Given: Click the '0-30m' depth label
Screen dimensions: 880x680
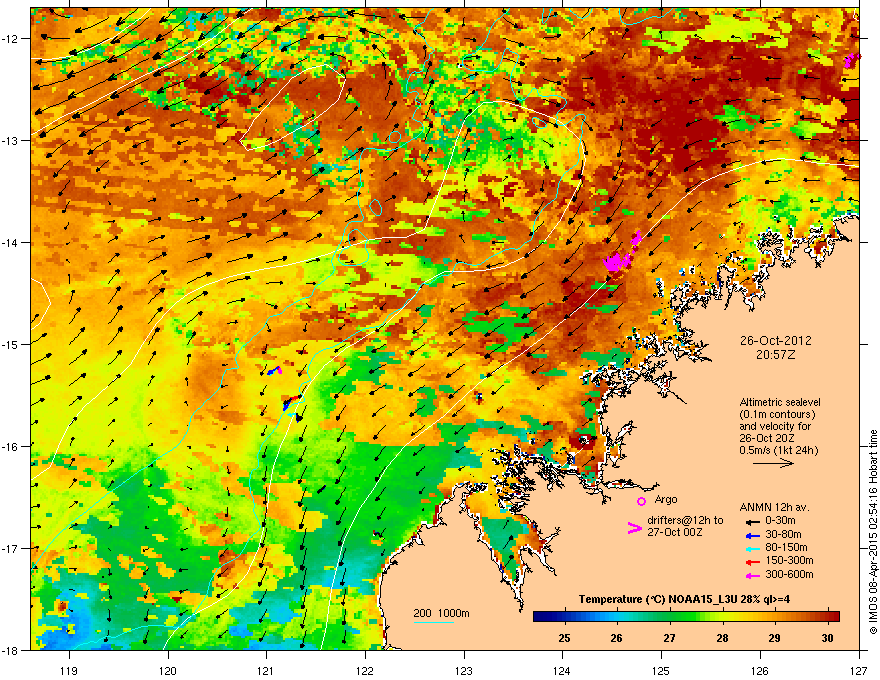Looking at the screenshot, I should point(780,521).
